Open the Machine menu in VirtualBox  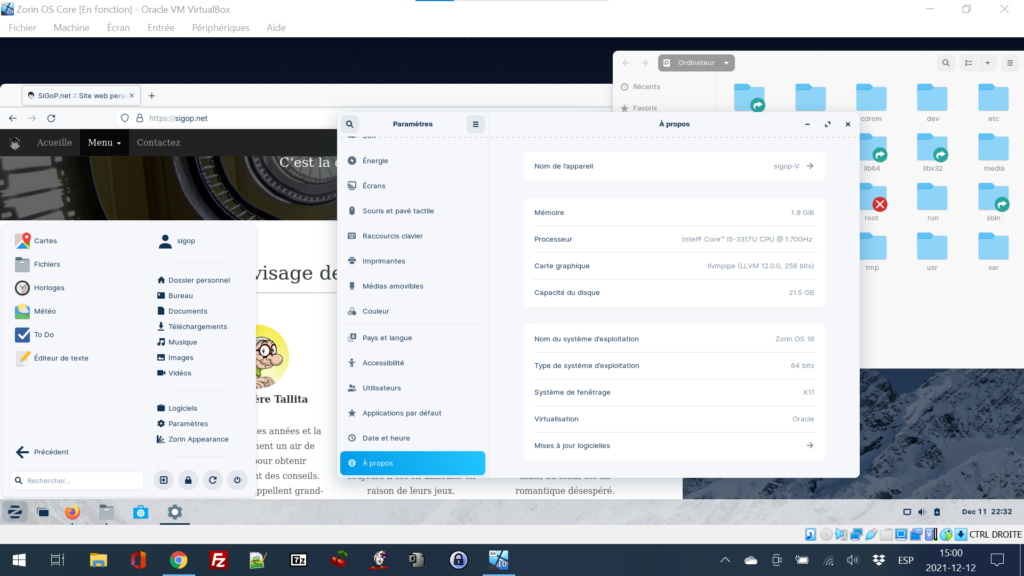71,28
